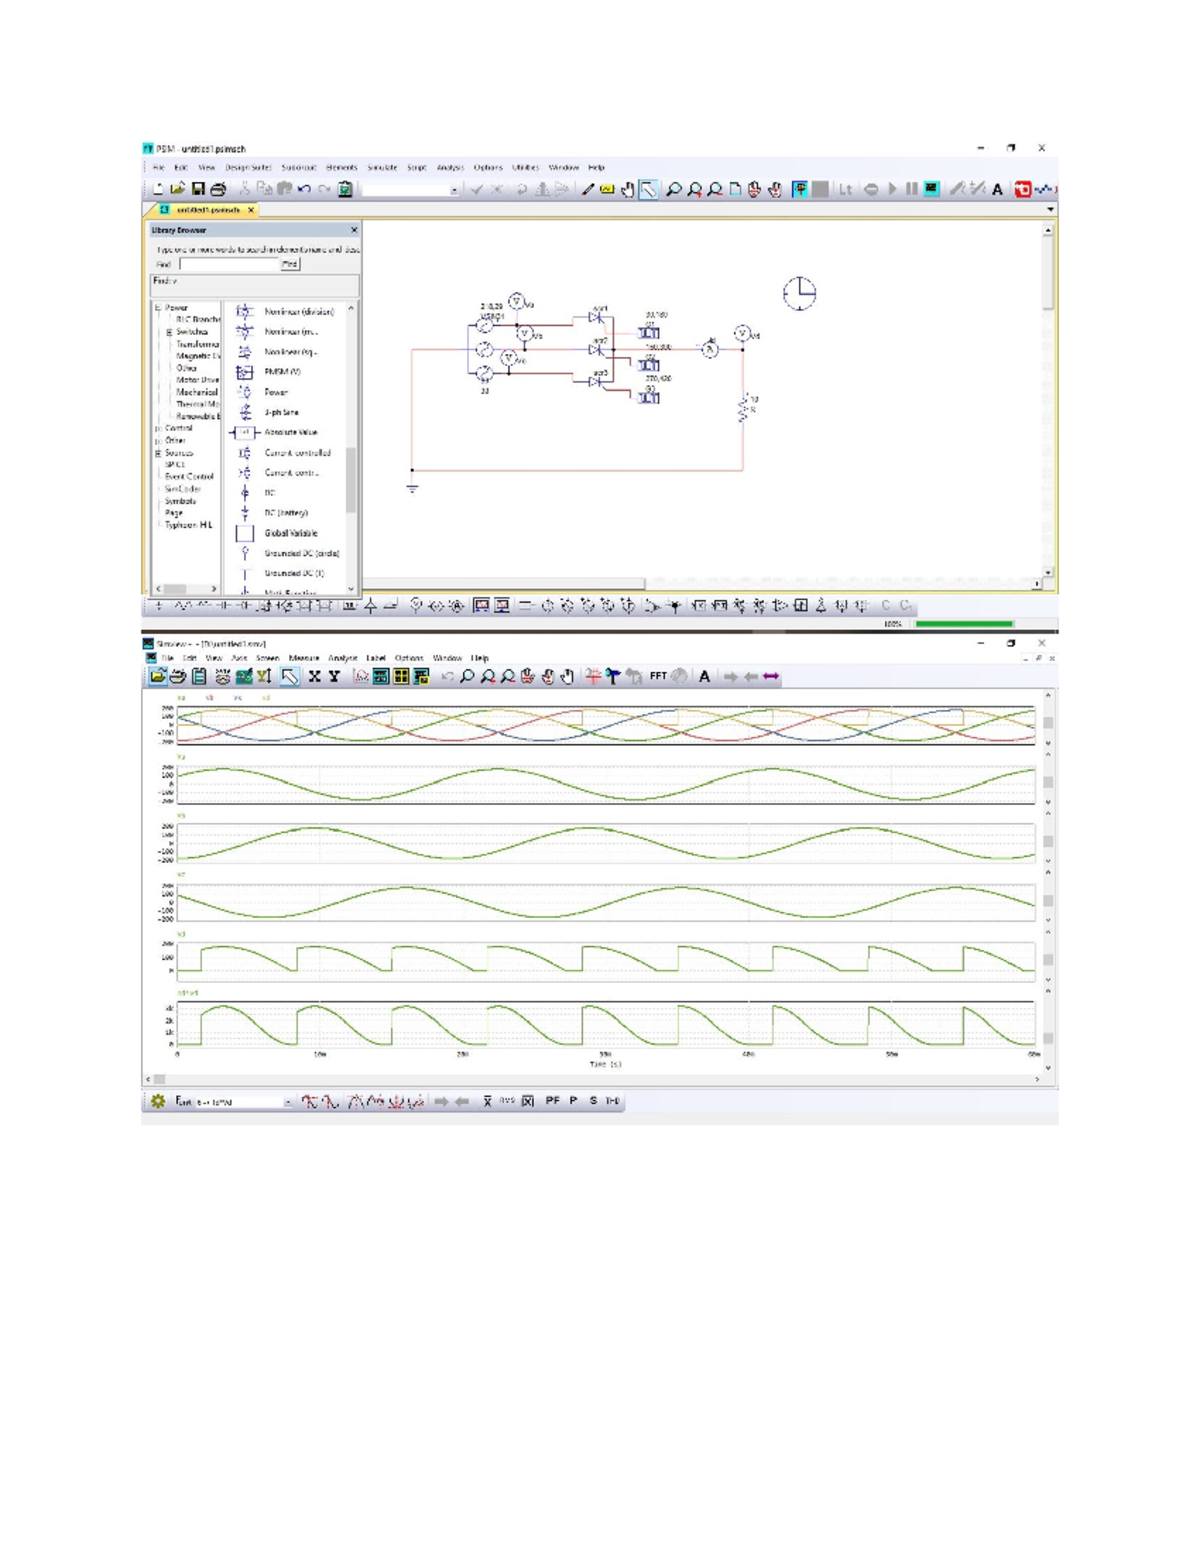Click the Save icon in PSIM toolbar
The image size is (1200, 1553).
[x=198, y=189]
